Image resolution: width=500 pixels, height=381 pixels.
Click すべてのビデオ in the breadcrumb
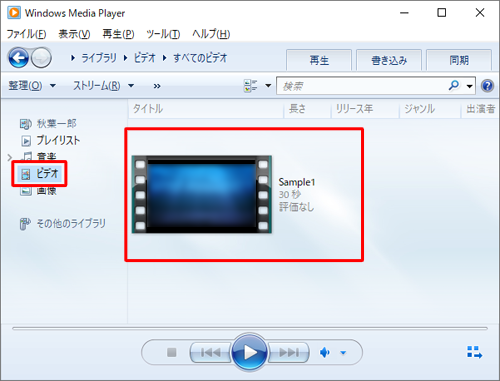tap(200, 58)
